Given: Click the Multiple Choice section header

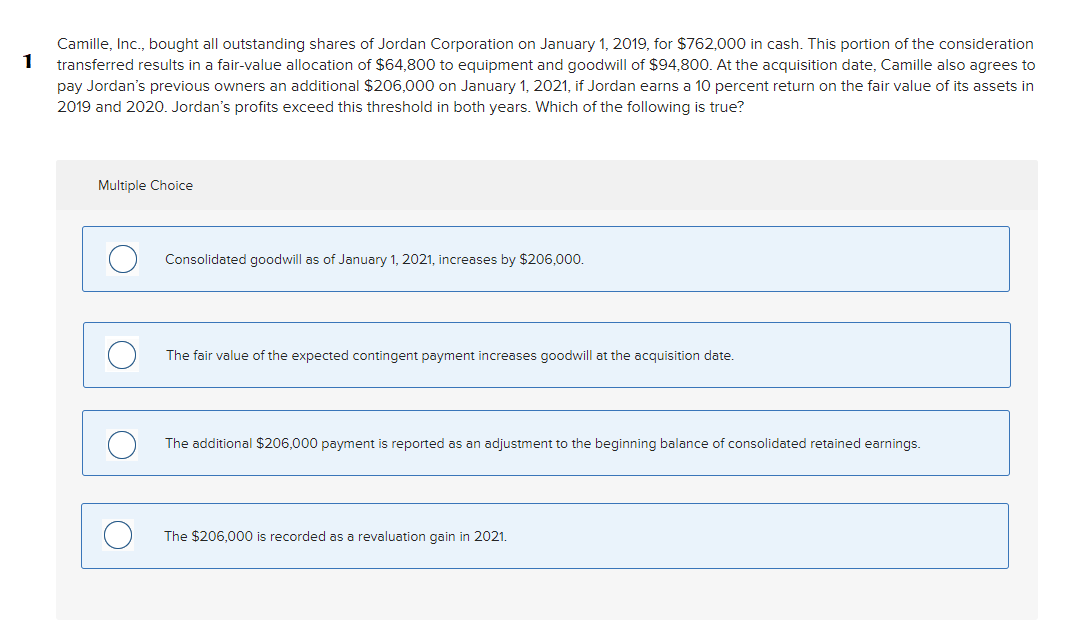Looking at the screenshot, I should pos(146,185).
